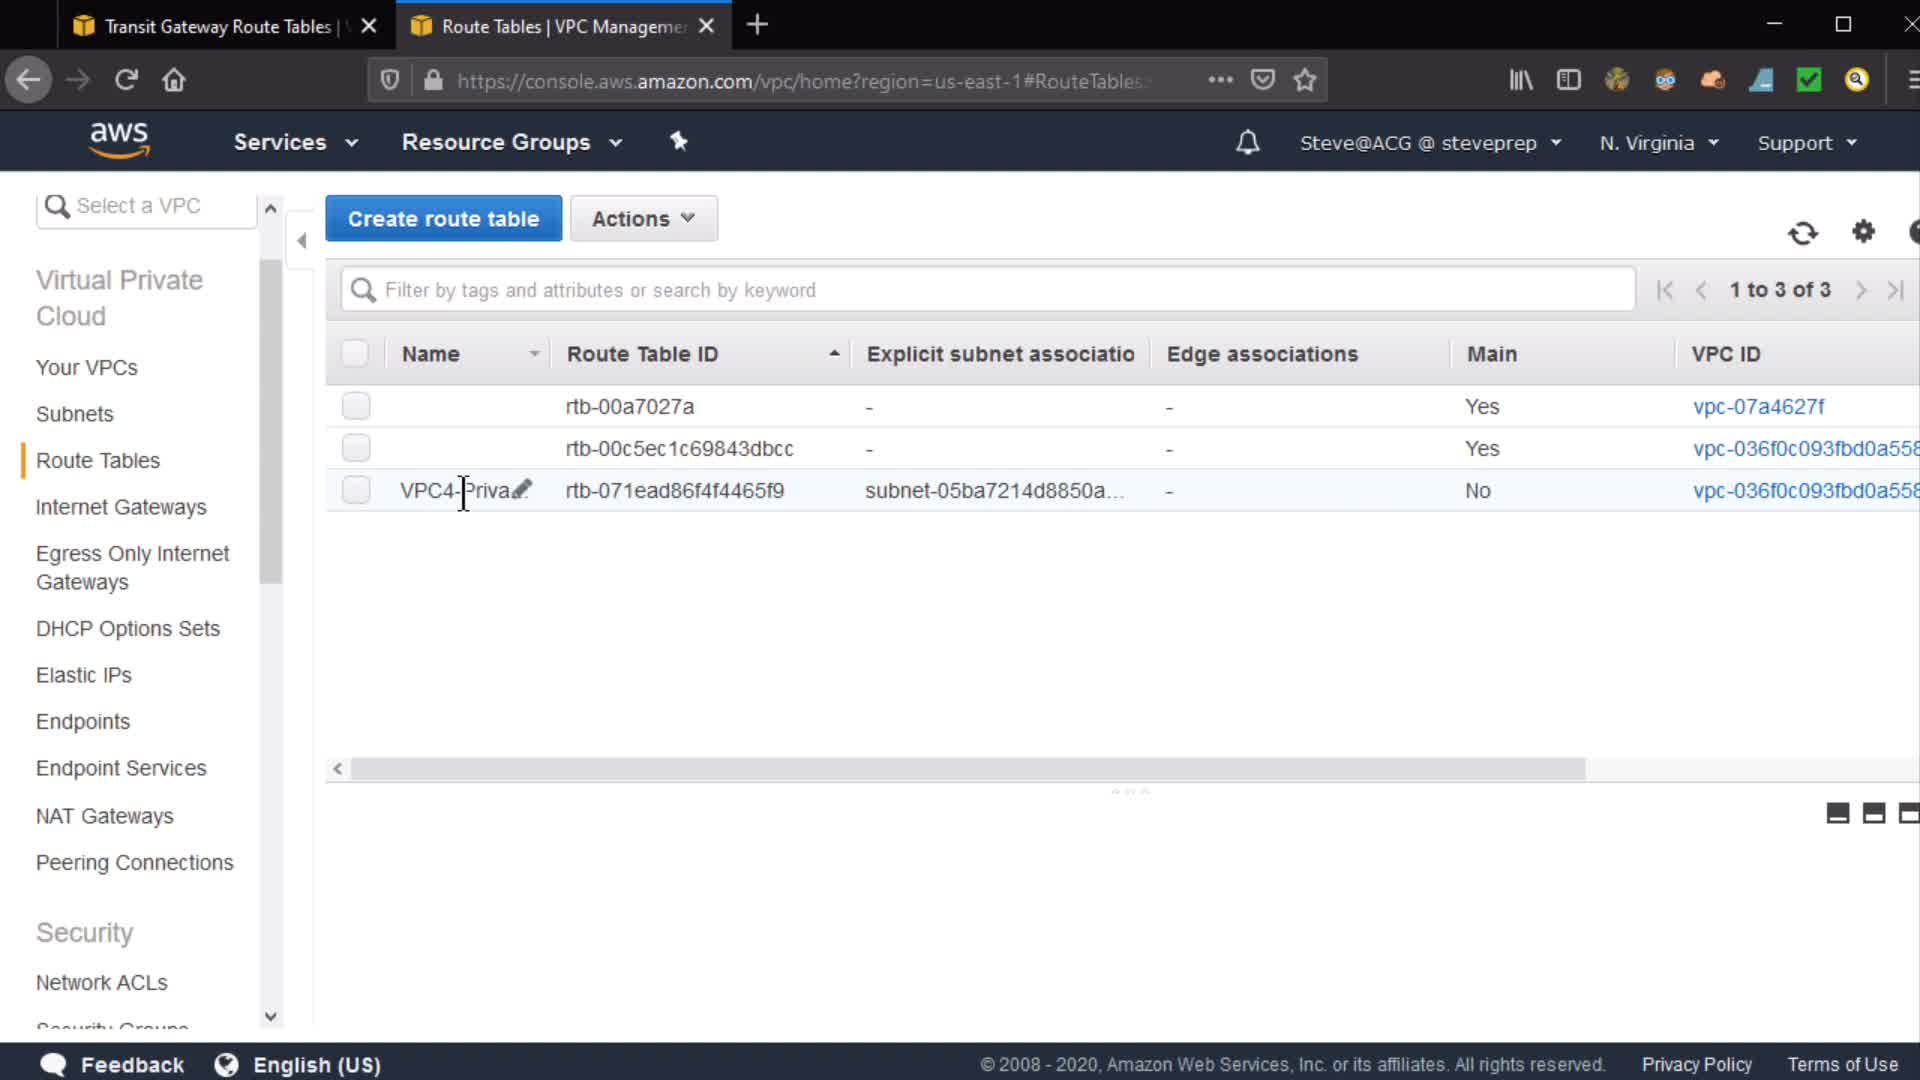The image size is (1920, 1080).
Task: Open the vpc-07a4627f link
Action: click(1758, 406)
